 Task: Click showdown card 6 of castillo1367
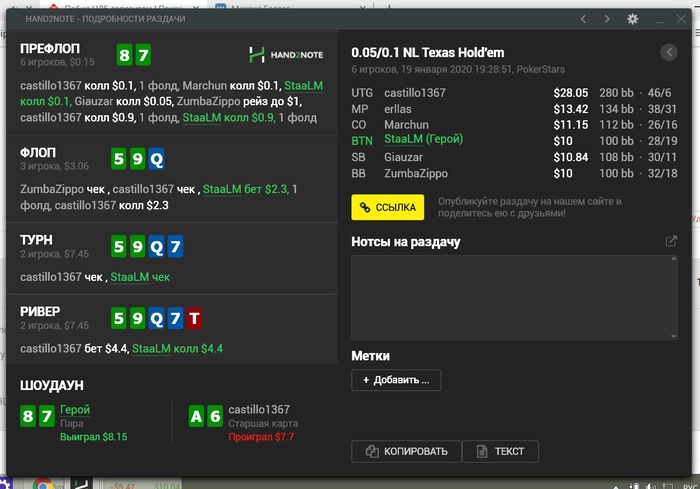point(215,416)
